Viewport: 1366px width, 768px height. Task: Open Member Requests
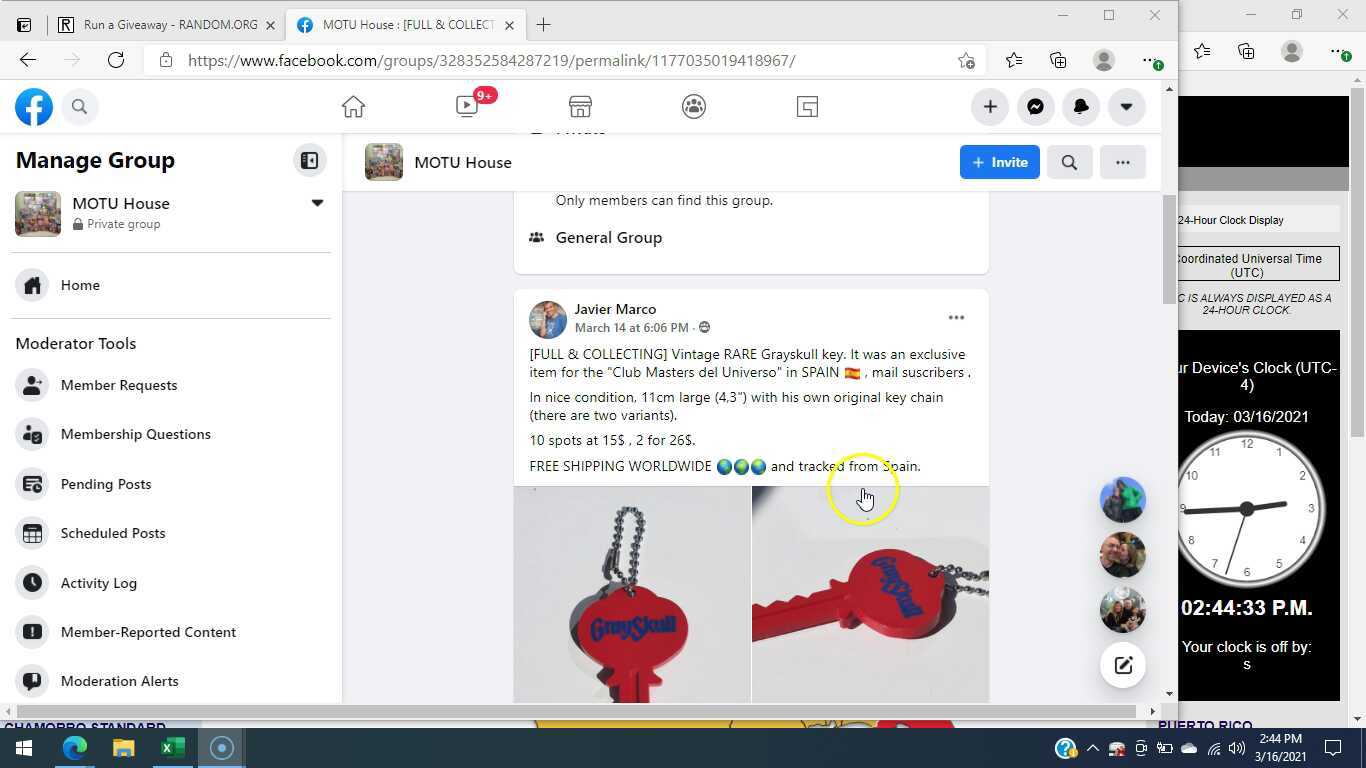point(172,385)
